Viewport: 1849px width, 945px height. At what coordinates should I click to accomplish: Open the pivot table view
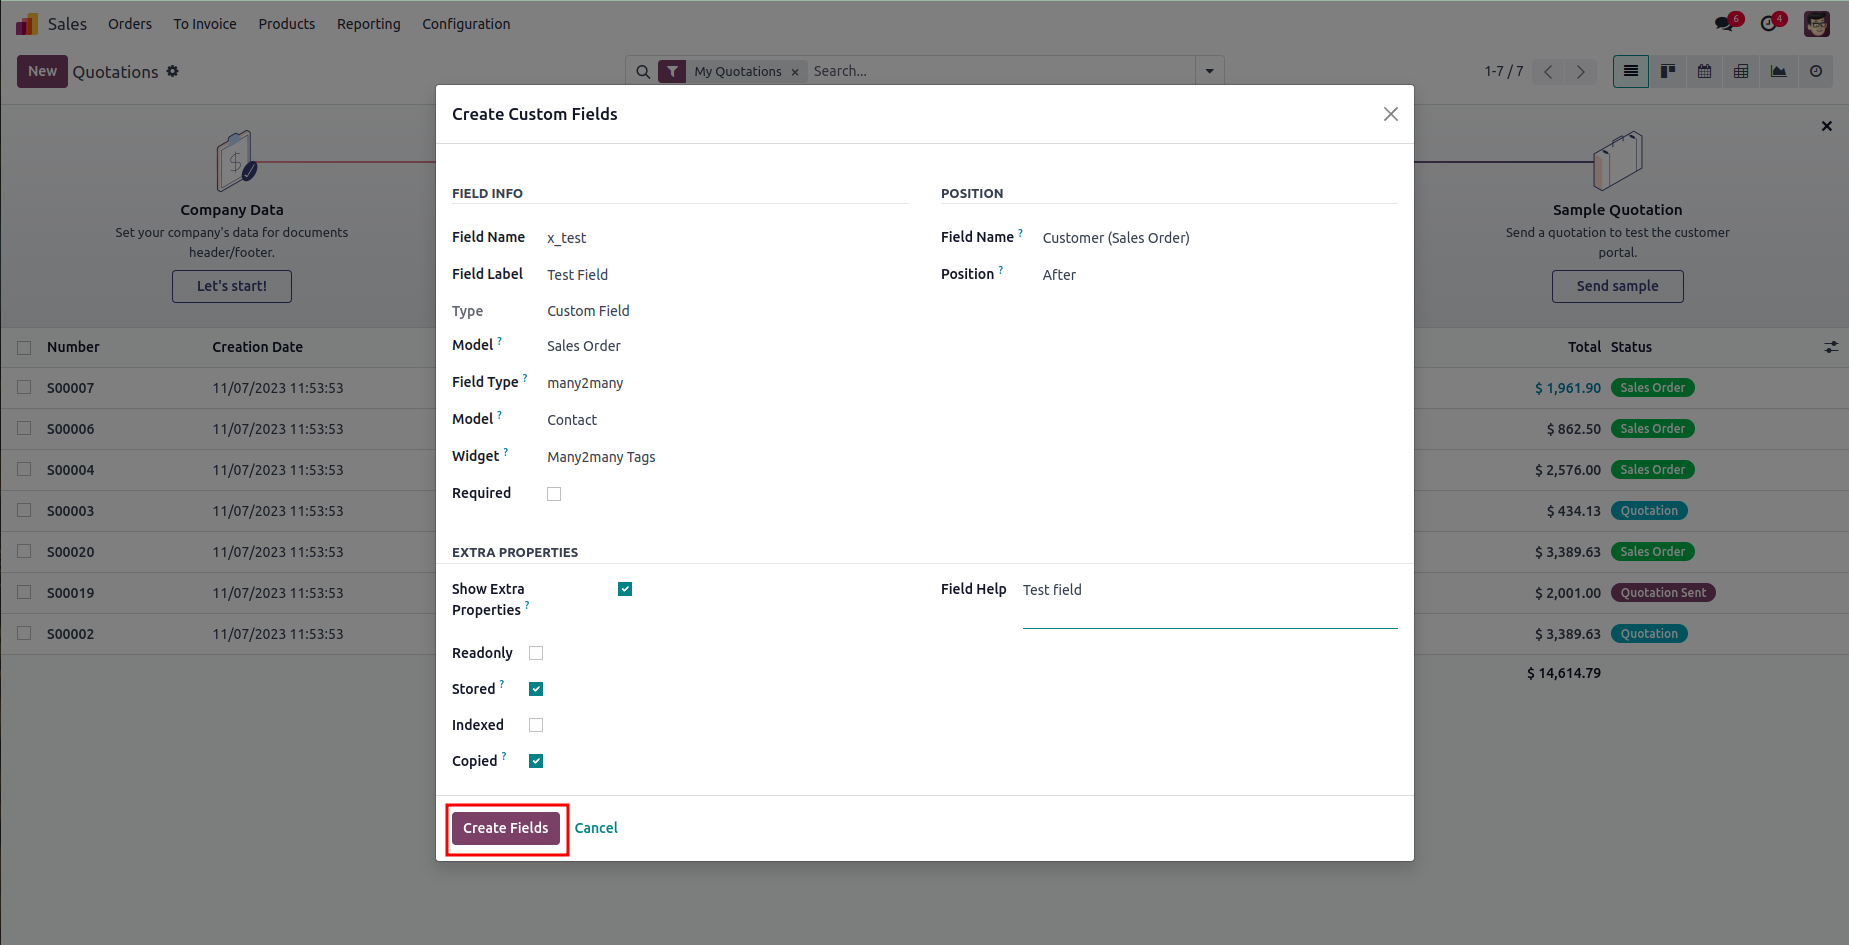point(1742,71)
